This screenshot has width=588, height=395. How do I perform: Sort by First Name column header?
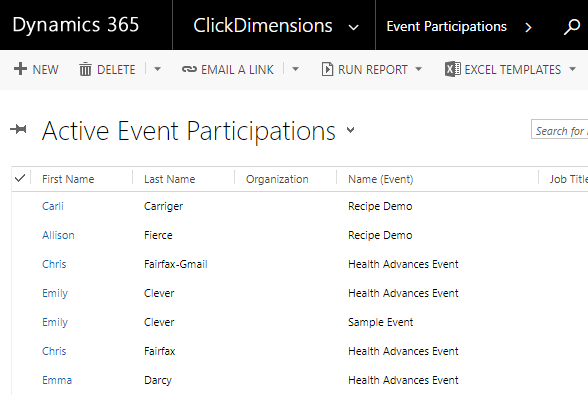[68, 179]
